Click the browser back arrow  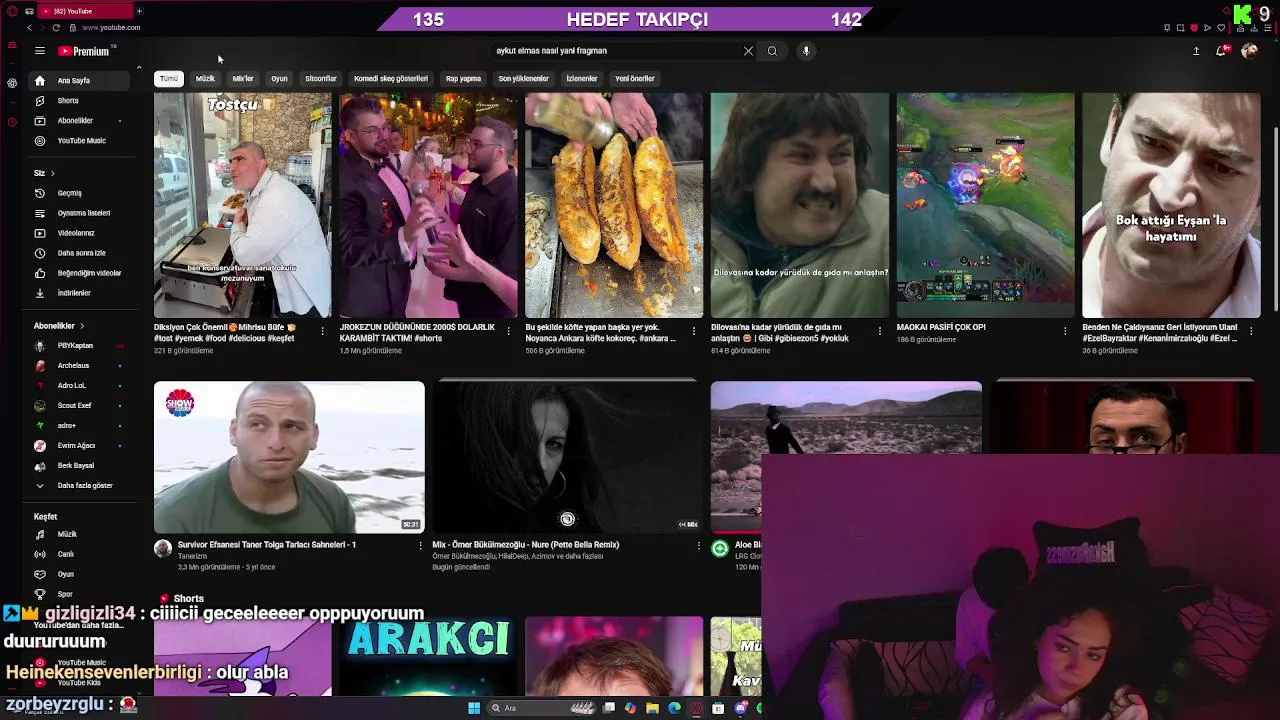(x=29, y=28)
